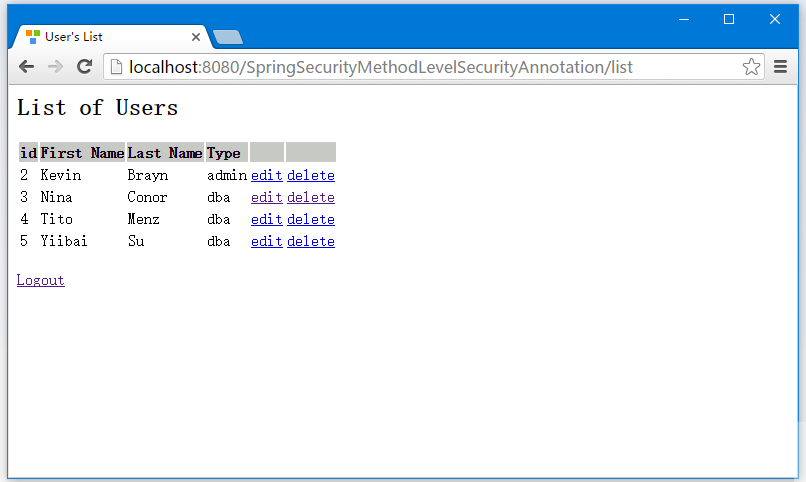Viewport: 806px width, 482px height.
Task: Open a new tab
Action: point(228,37)
